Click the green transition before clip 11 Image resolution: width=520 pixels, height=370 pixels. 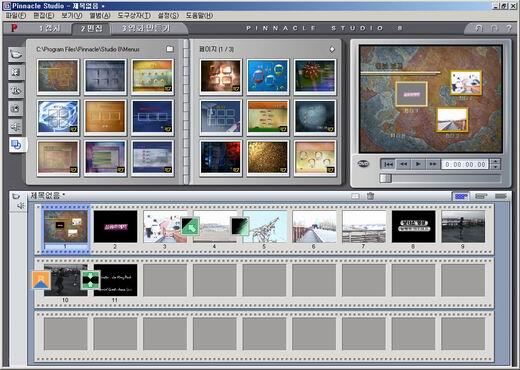(91, 280)
